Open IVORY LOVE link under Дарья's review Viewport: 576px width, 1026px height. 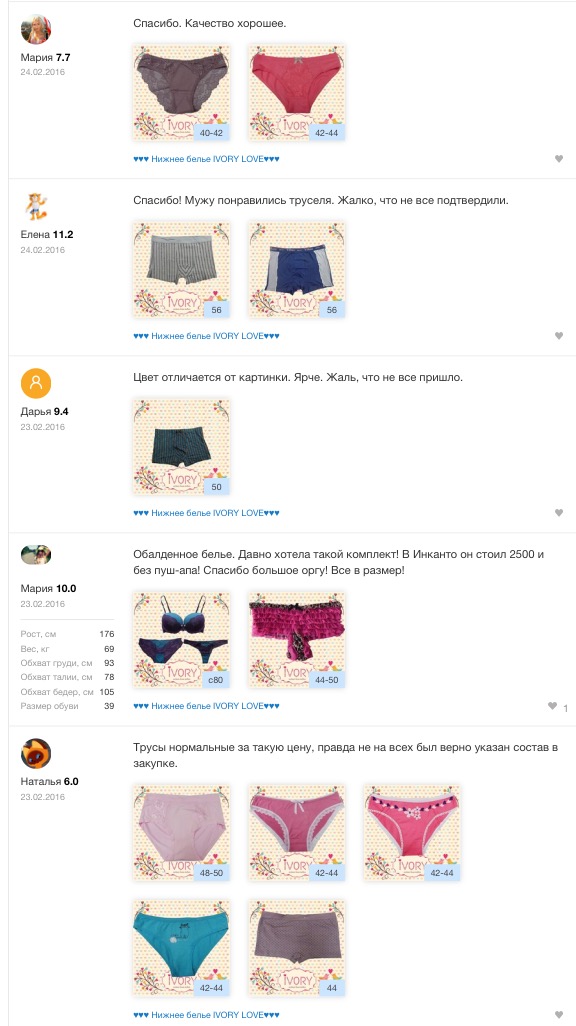click(206, 513)
